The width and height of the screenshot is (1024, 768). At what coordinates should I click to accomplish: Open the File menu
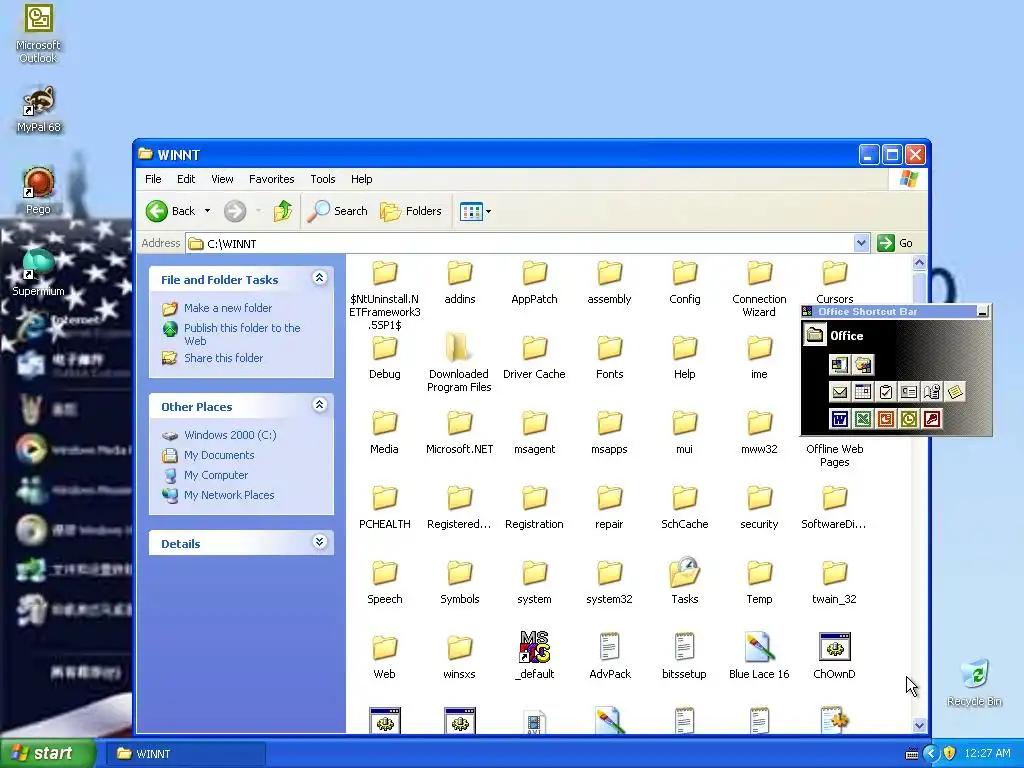(x=153, y=179)
